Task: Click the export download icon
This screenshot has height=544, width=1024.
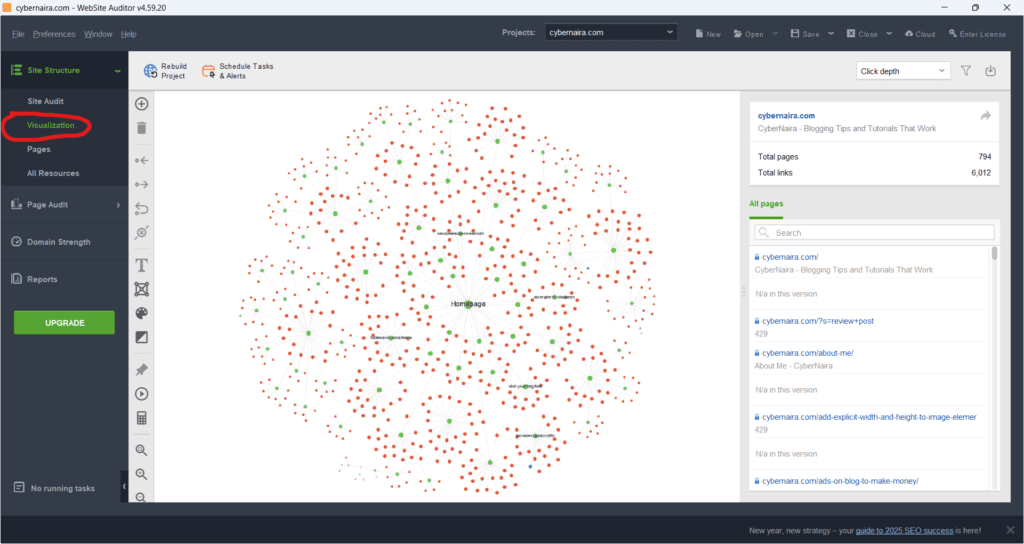Action: 991,71
